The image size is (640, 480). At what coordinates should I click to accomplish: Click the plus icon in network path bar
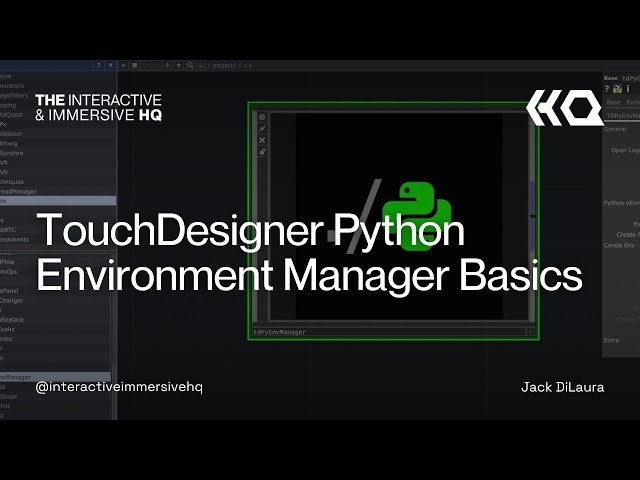tap(166, 65)
